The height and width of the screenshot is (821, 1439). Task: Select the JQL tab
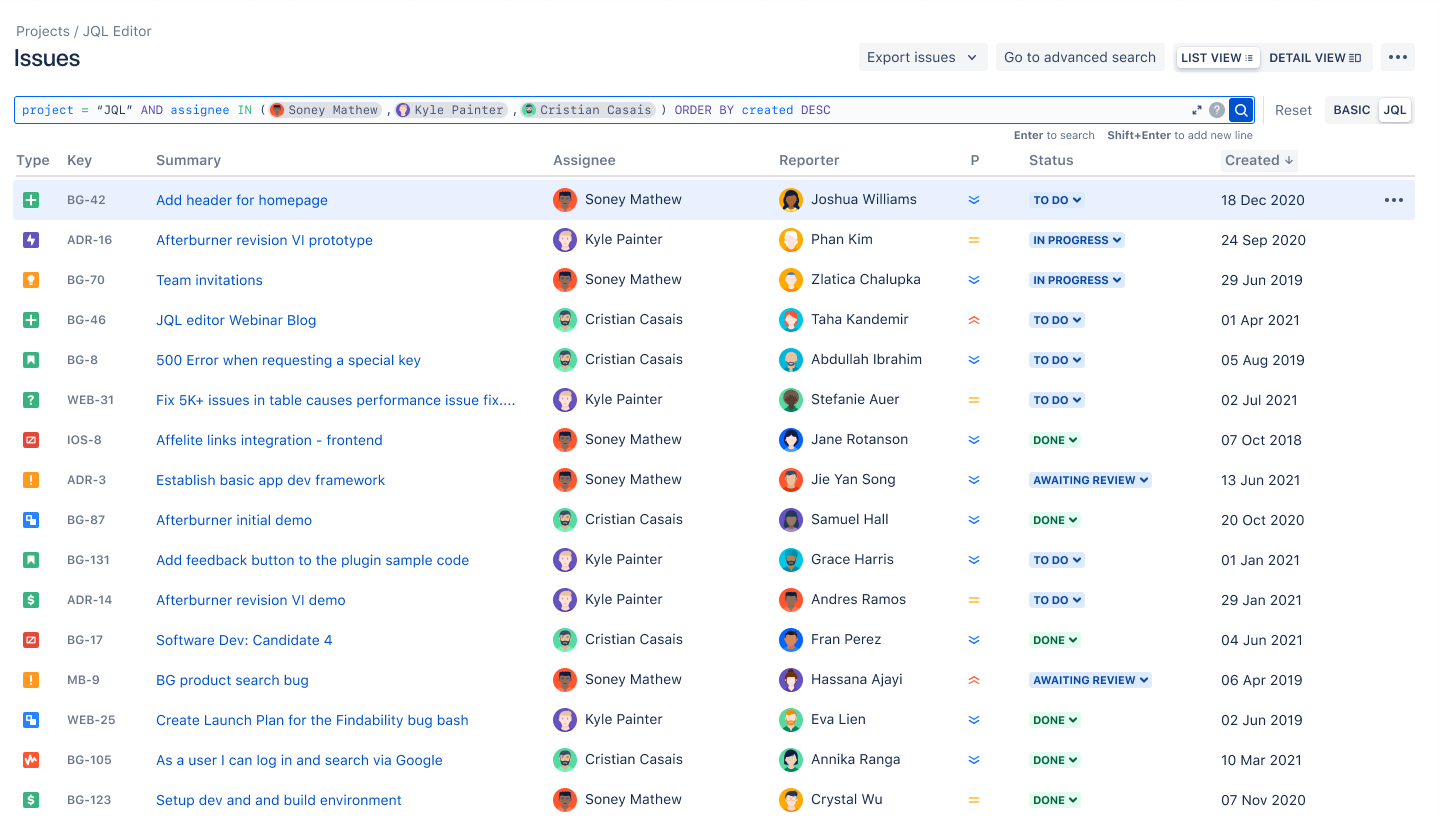point(1394,110)
